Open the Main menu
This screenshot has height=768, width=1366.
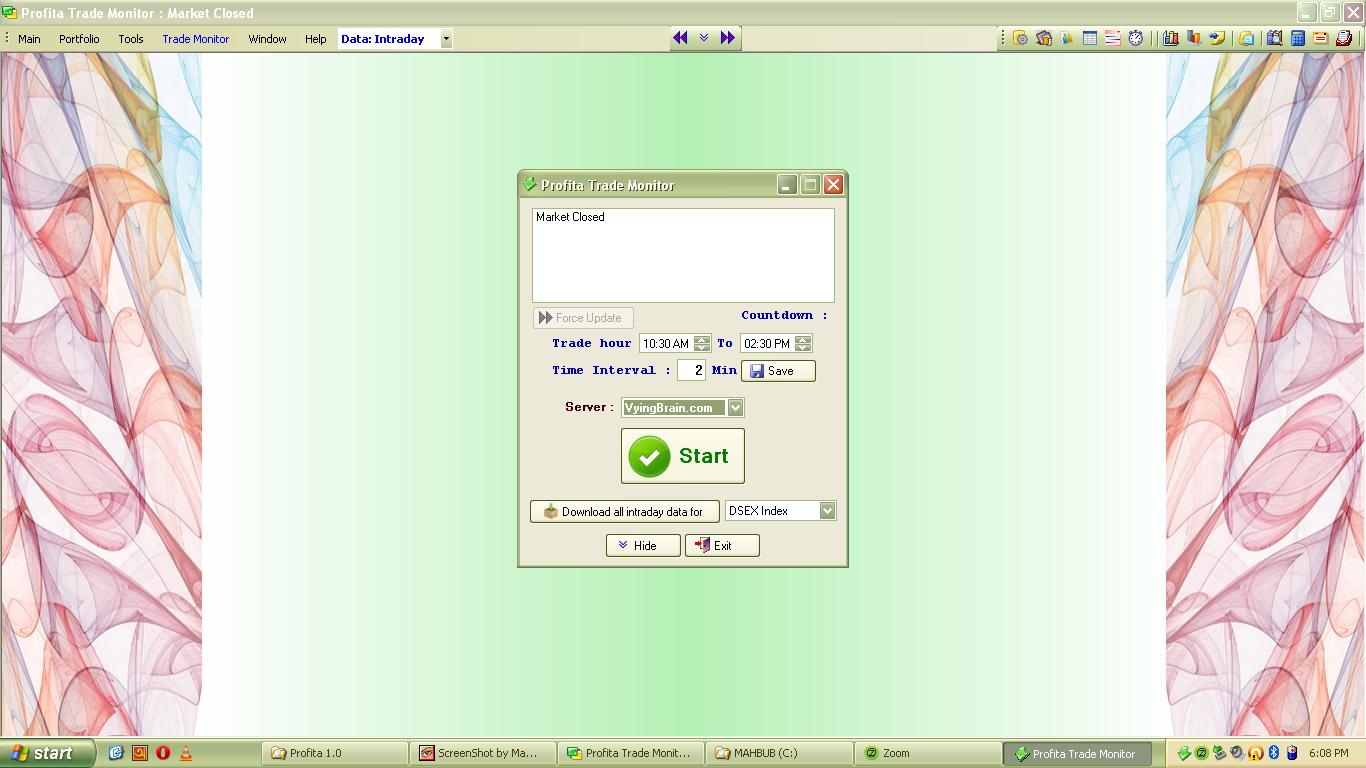[29, 39]
